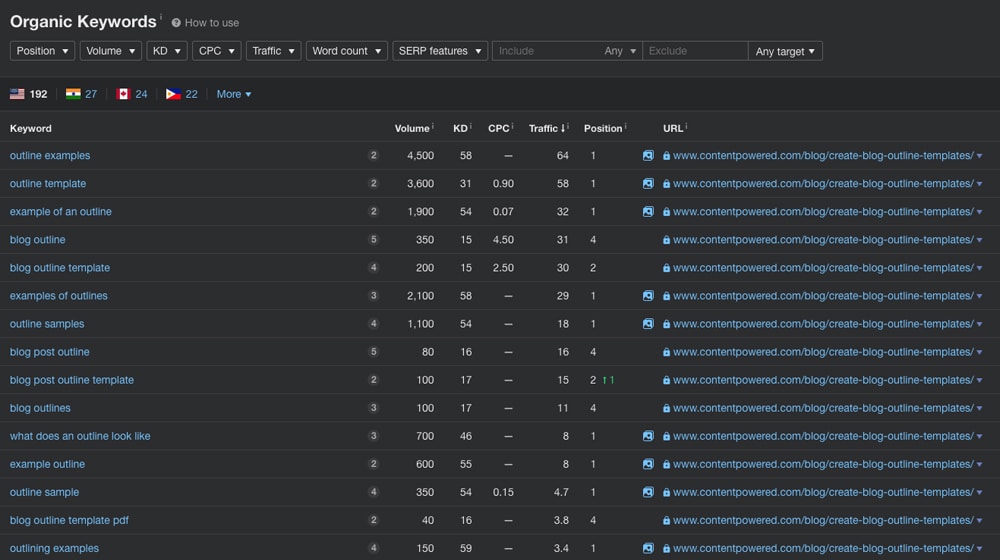Expand URL caret in blog outline template row
Screen dimensions: 1000x560
click(979, 268)
